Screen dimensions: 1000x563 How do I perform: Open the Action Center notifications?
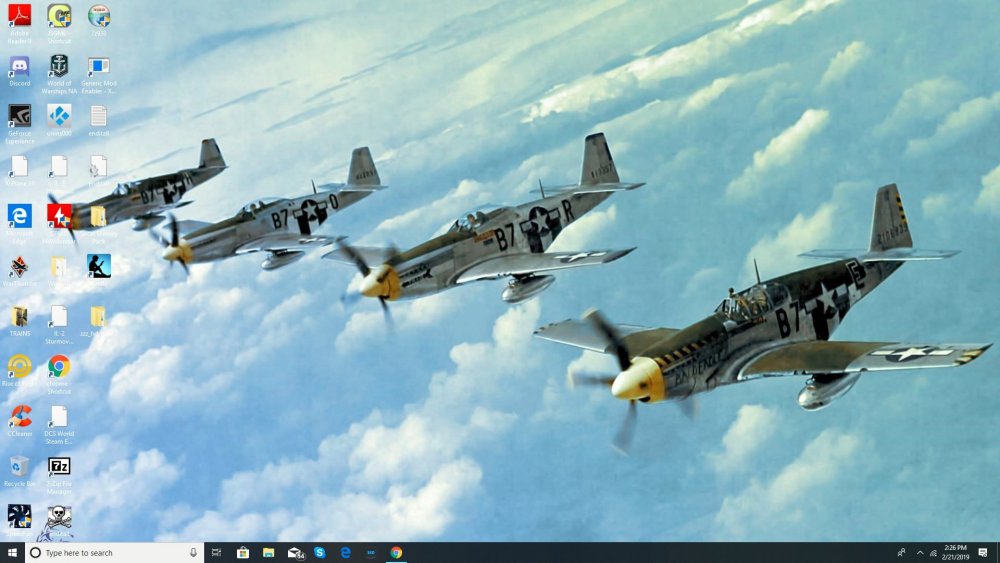tap(983, 552)
